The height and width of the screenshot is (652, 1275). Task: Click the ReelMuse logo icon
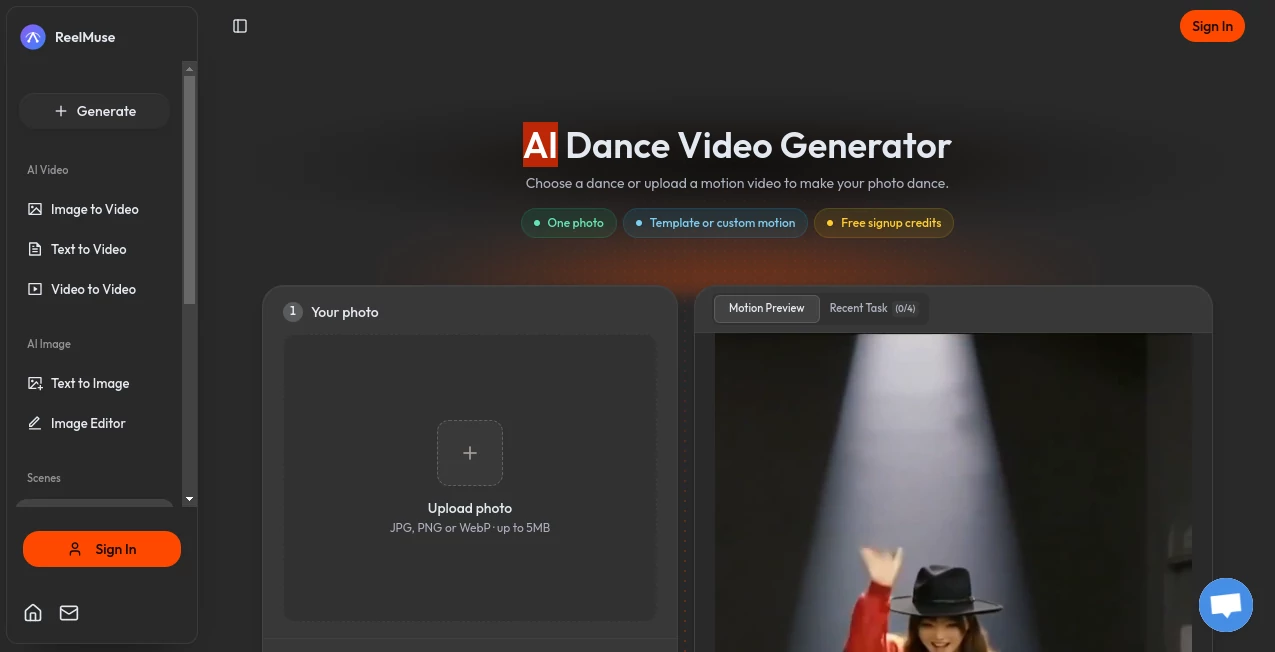pos(33,37)
